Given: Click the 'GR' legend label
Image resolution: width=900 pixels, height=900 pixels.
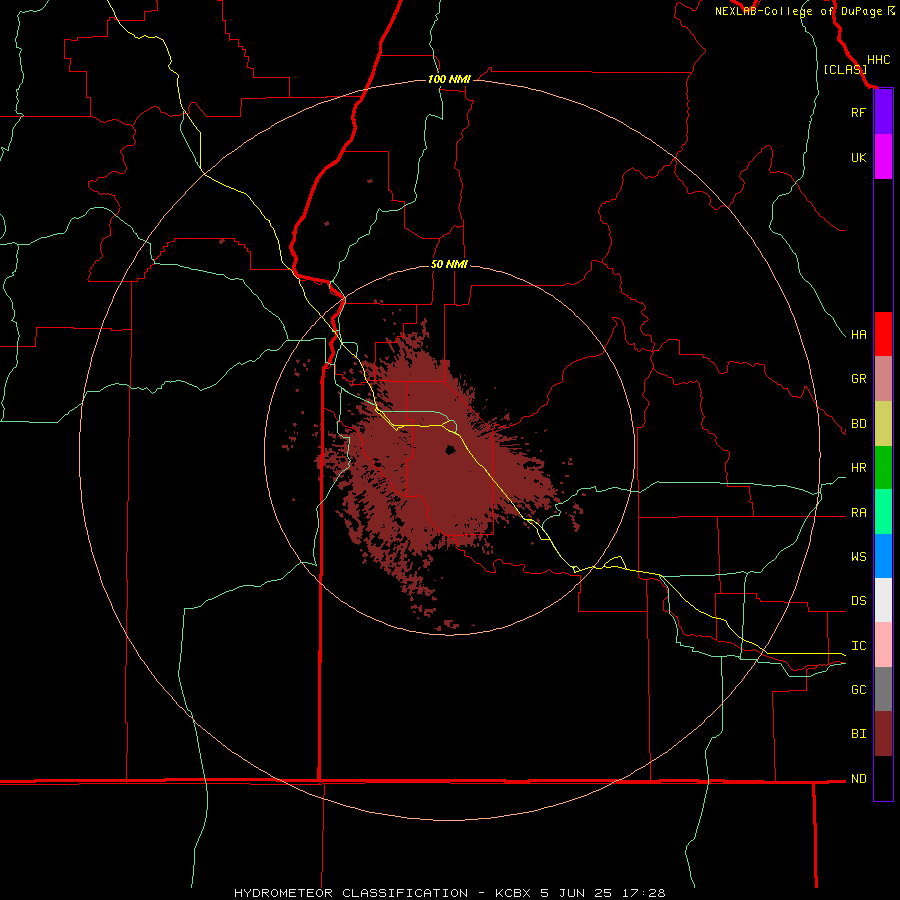Looking at the screenshot, I should point(858,379).
